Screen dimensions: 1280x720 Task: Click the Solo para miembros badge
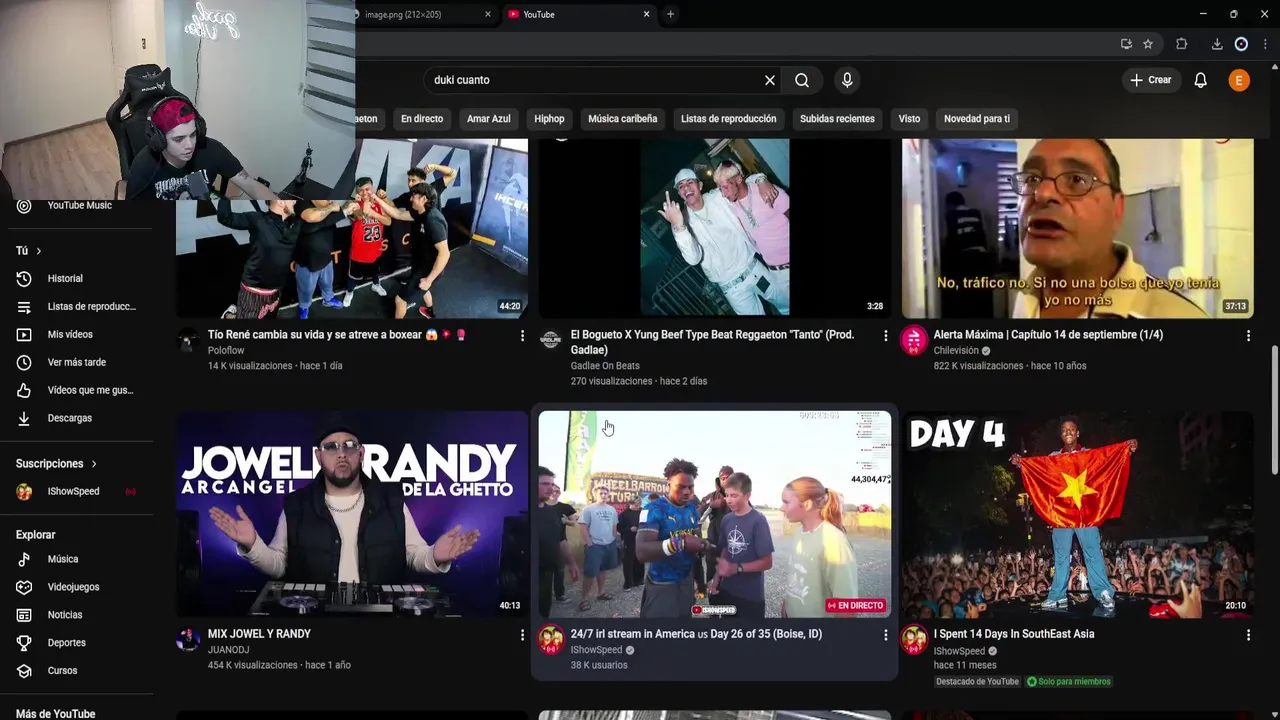(x=1068, y=682)
